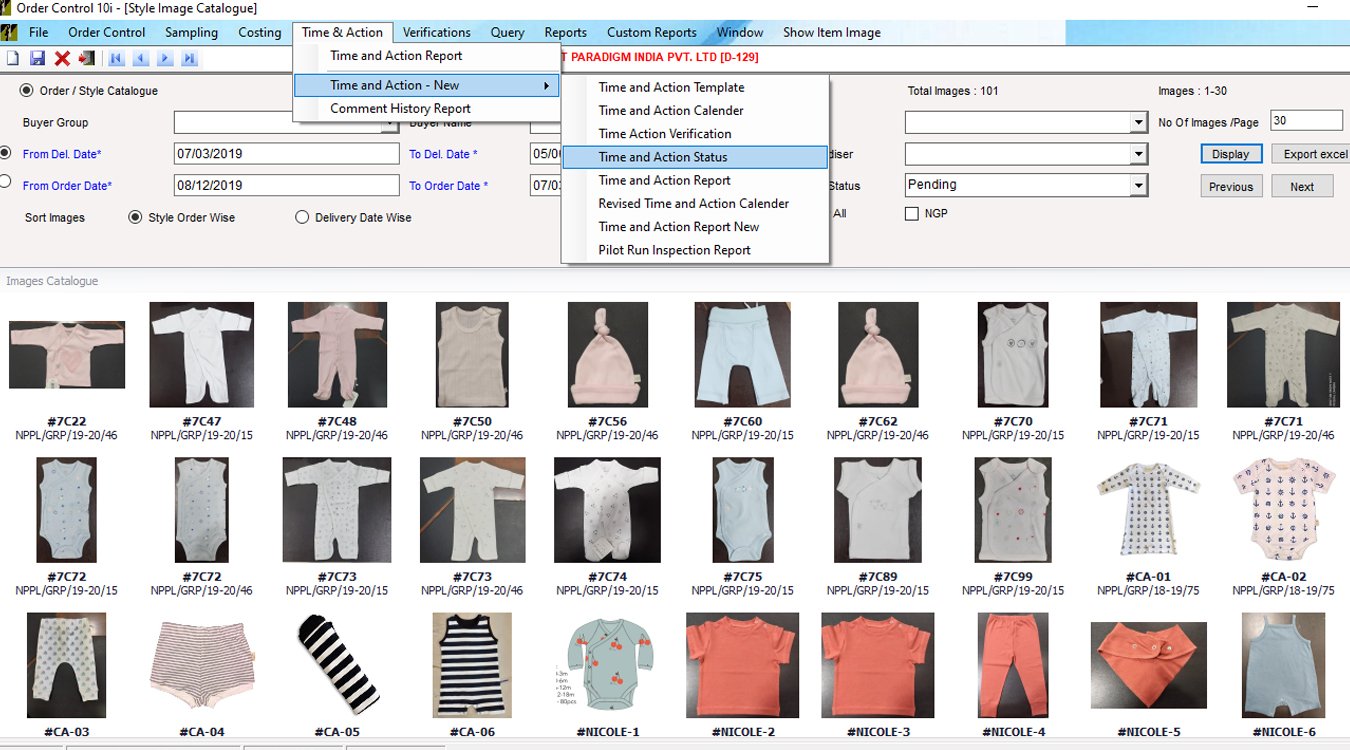Click the Exit door icon in toolbar

[86, 59]
